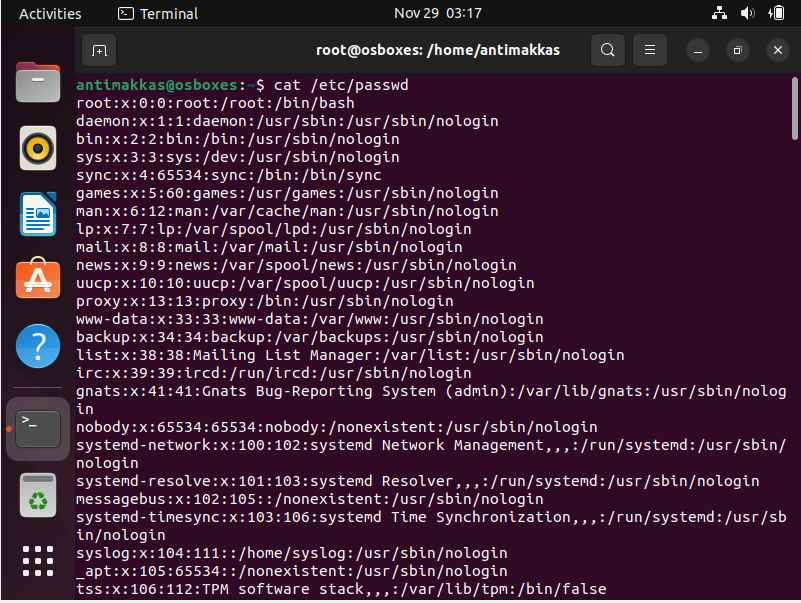Image resolution: width=801 pixels, height=603 pixels.
Task: Click the prompt text antimakkas@osboxes
Action: click(157, 85)
